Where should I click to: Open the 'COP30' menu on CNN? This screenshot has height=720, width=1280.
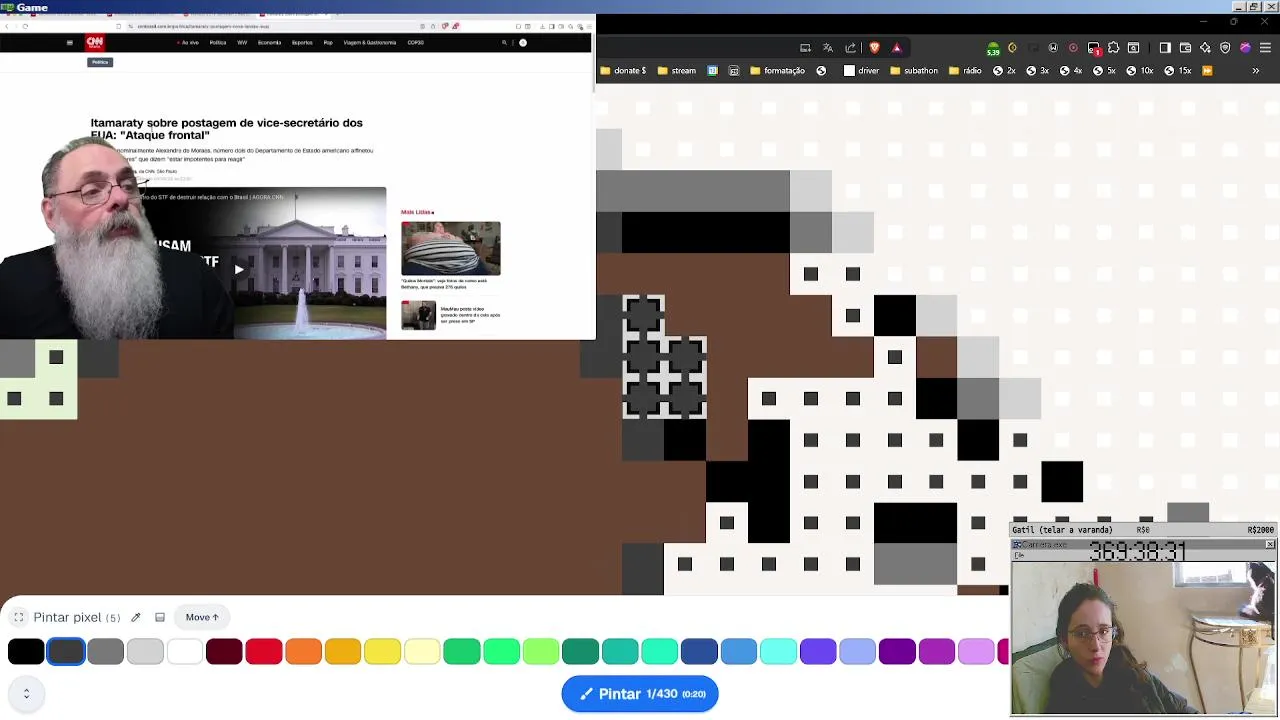point(416,42)
